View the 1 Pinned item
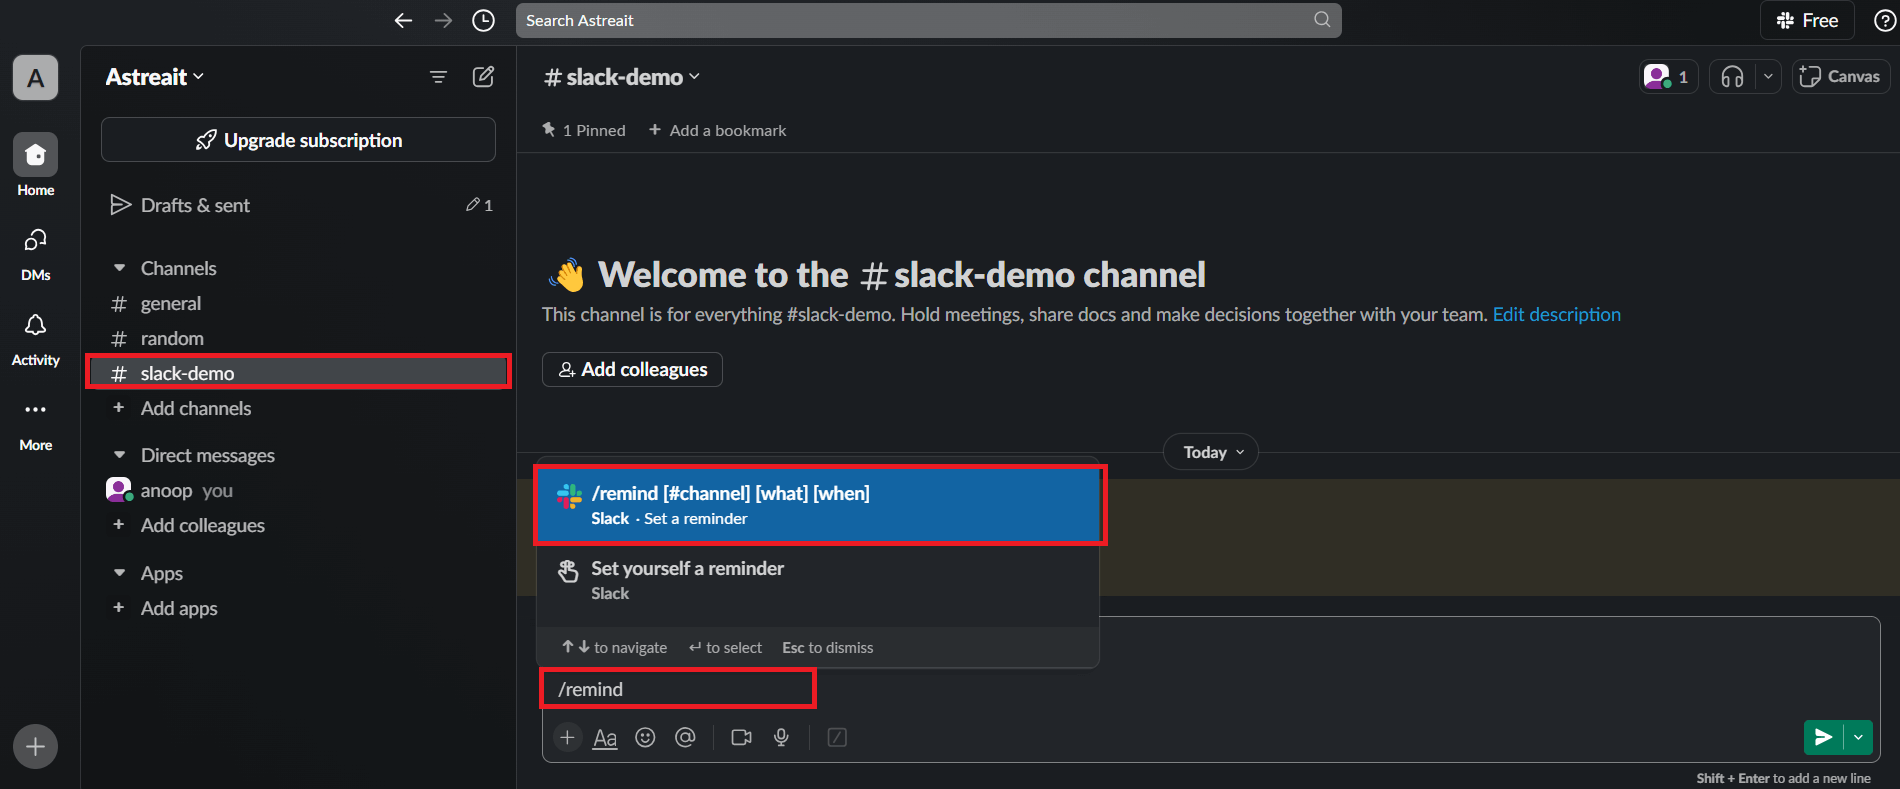The width and height of the screenshot is (1900, 789). click(584, 130)
